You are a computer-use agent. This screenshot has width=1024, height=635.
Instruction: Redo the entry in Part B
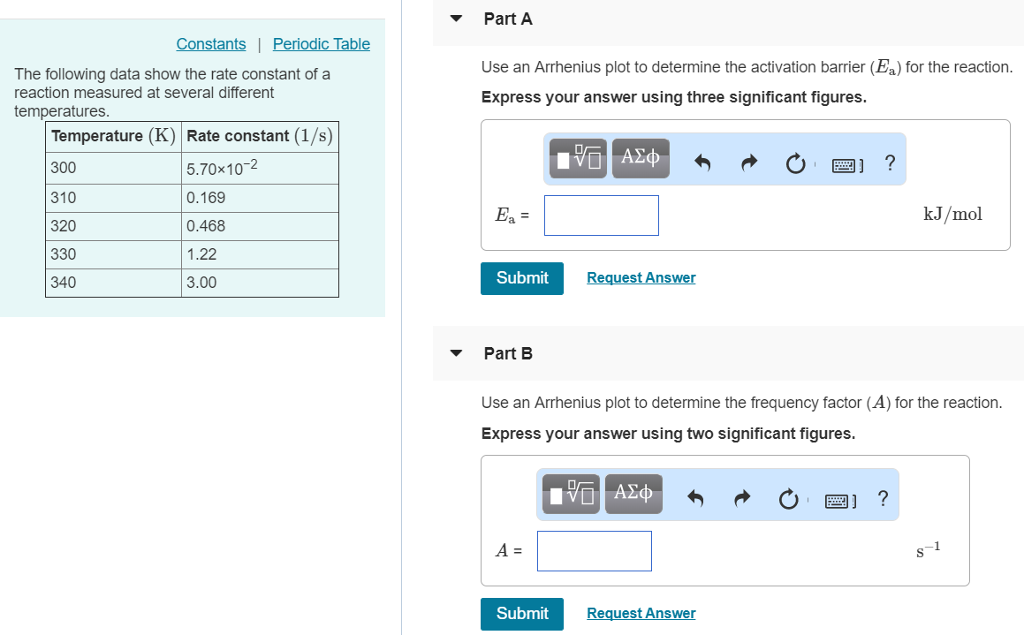tap(741, 497)
